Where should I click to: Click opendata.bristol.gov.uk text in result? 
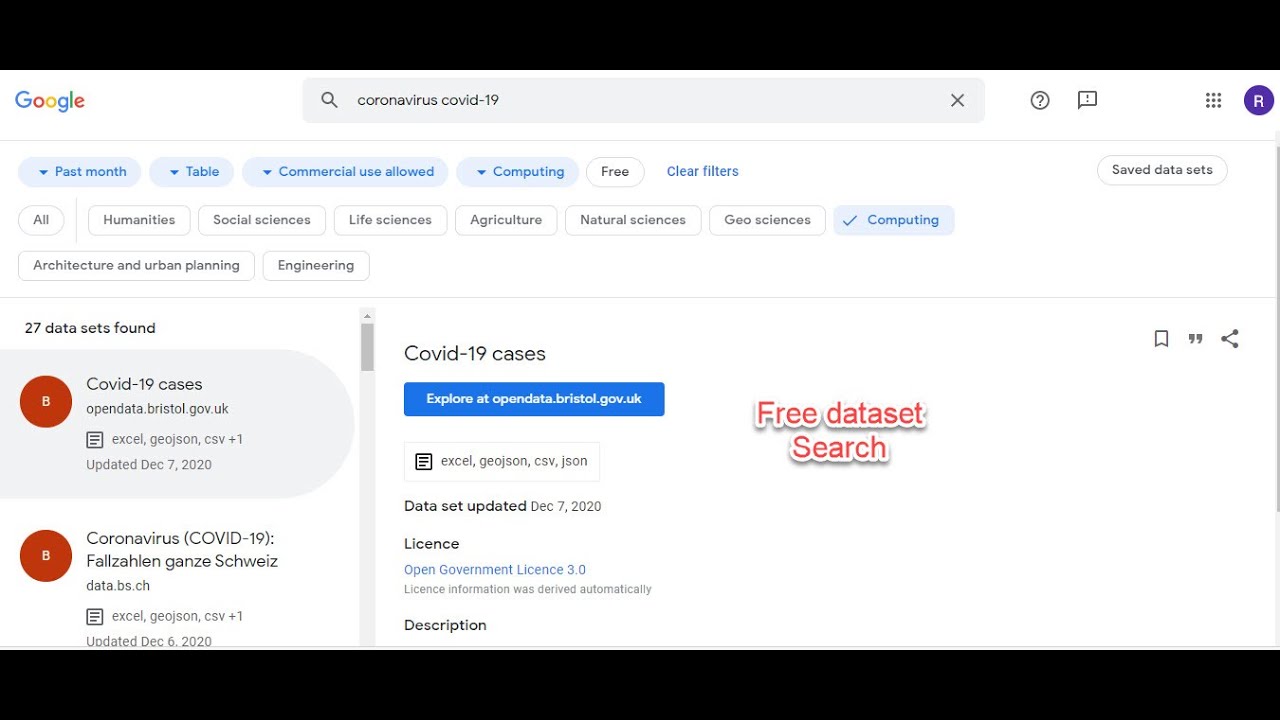158,409
